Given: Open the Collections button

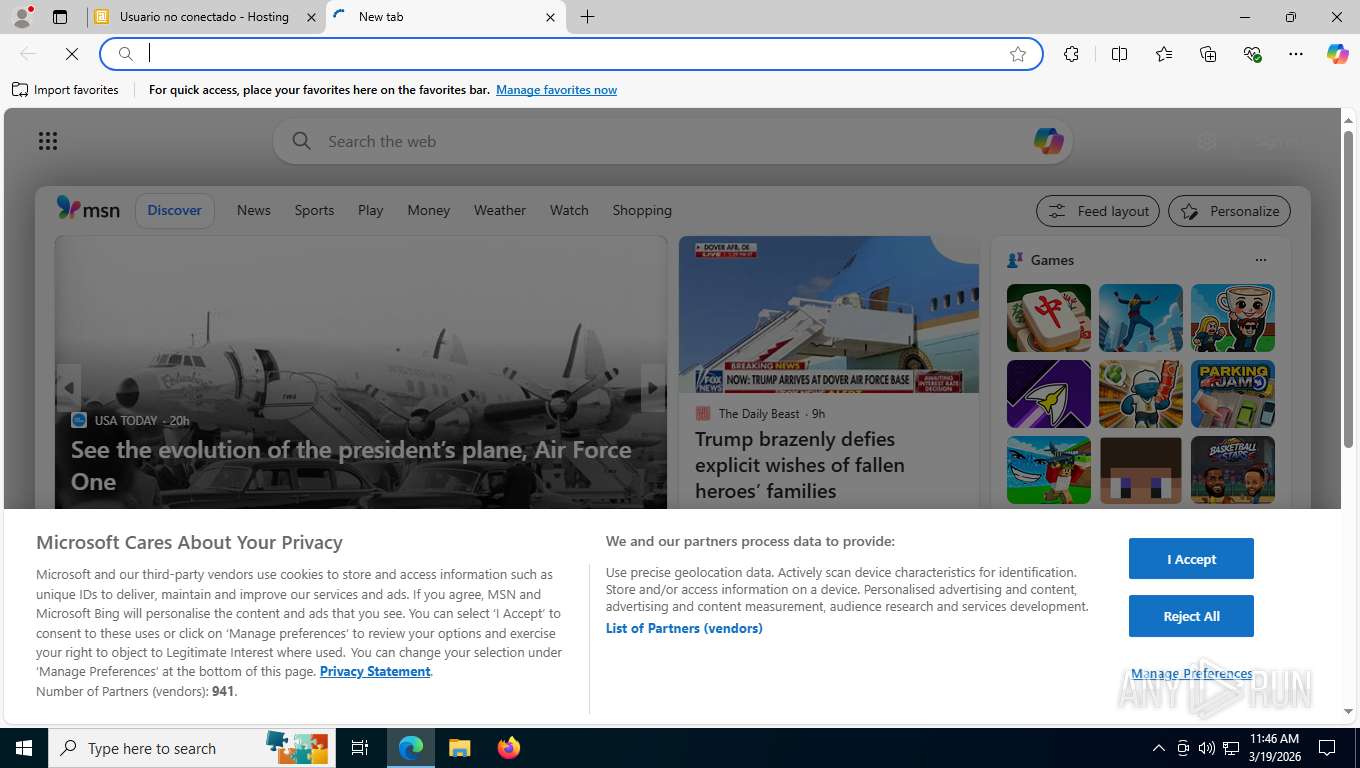Looking at the screenshot, I should [1208, 54].
